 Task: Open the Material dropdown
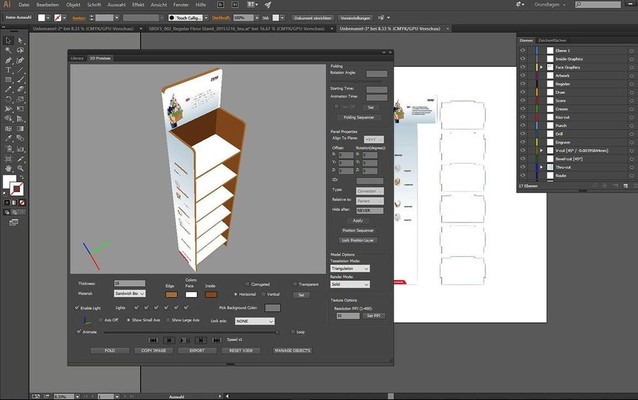[x=131, y=295]
